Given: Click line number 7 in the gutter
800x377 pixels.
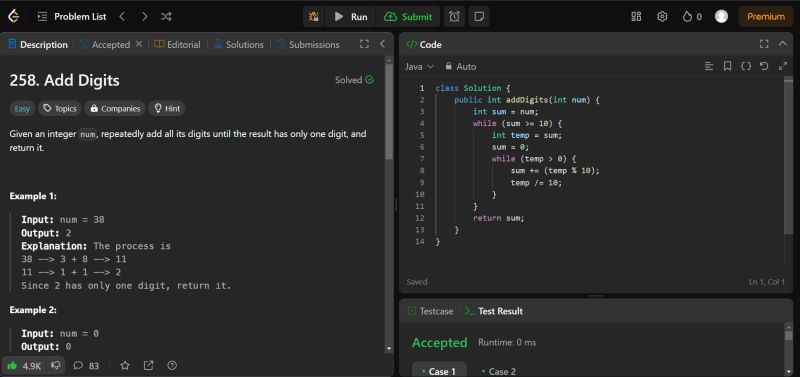Looking at the screenshot, I should pyautogui.click(x=421, y=159).
